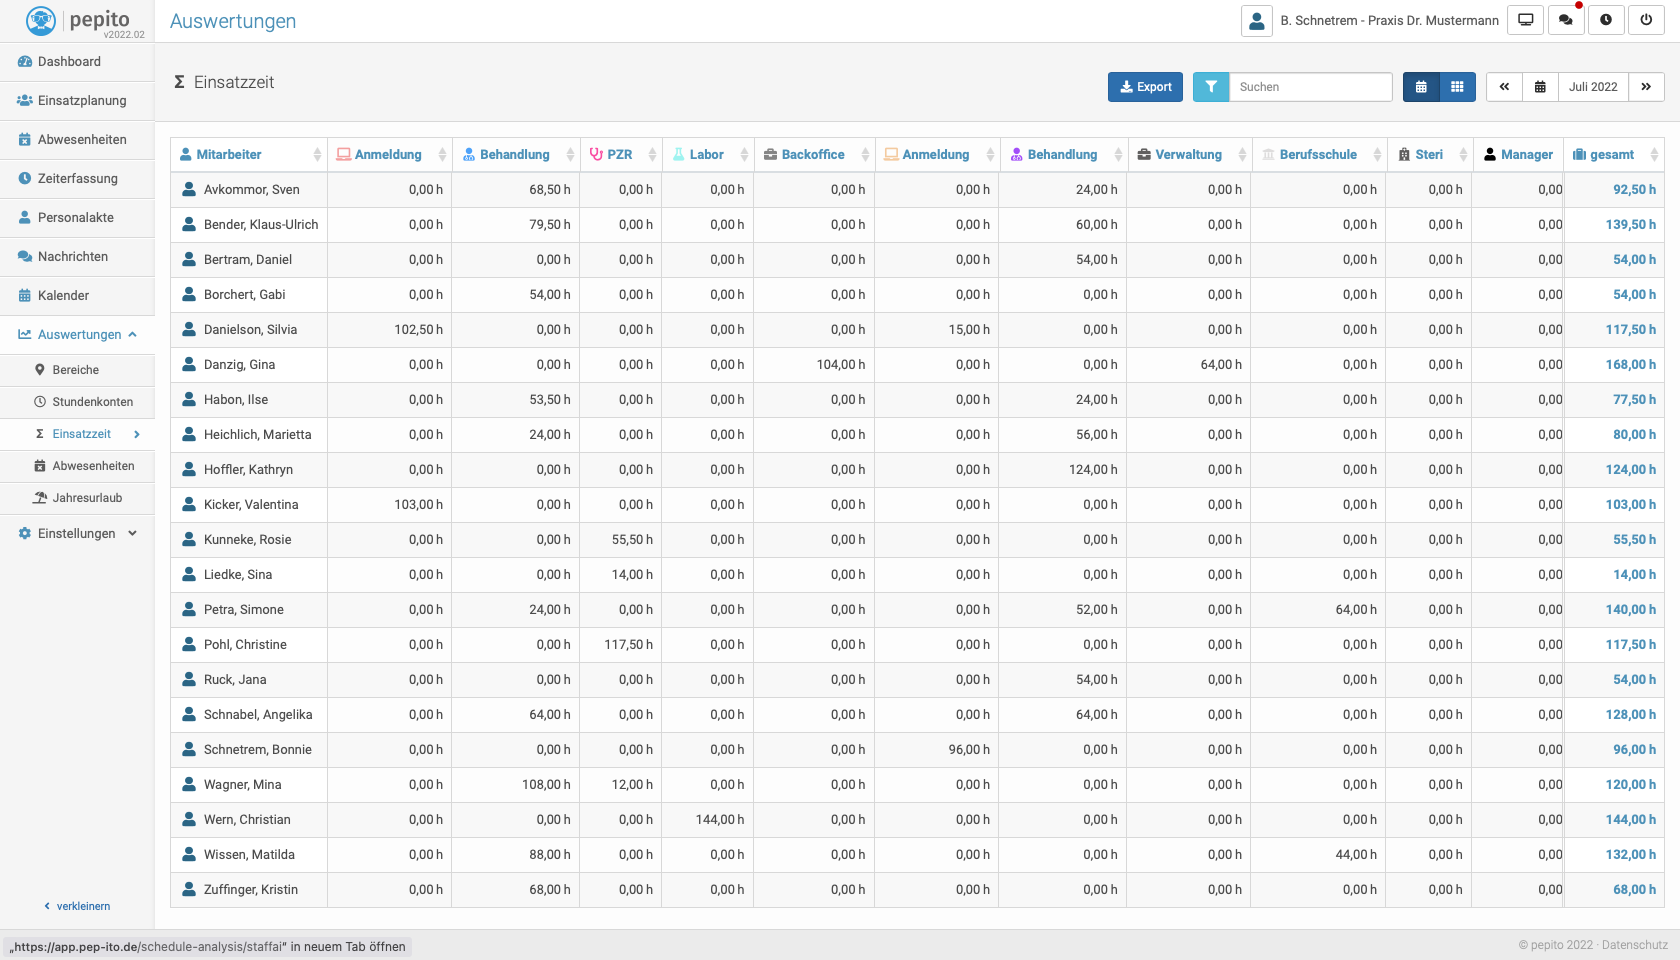Toggle sorting on the gesamt column
The image size is (1680, 960).
(1654, 154)
